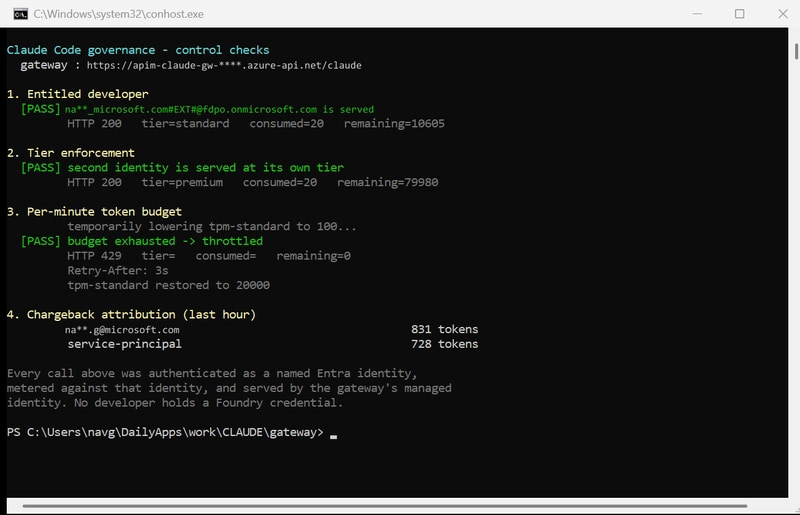Click 'consumed=20' in Tier enforcement result
The image size is (800, 515).
click(280, 182)
